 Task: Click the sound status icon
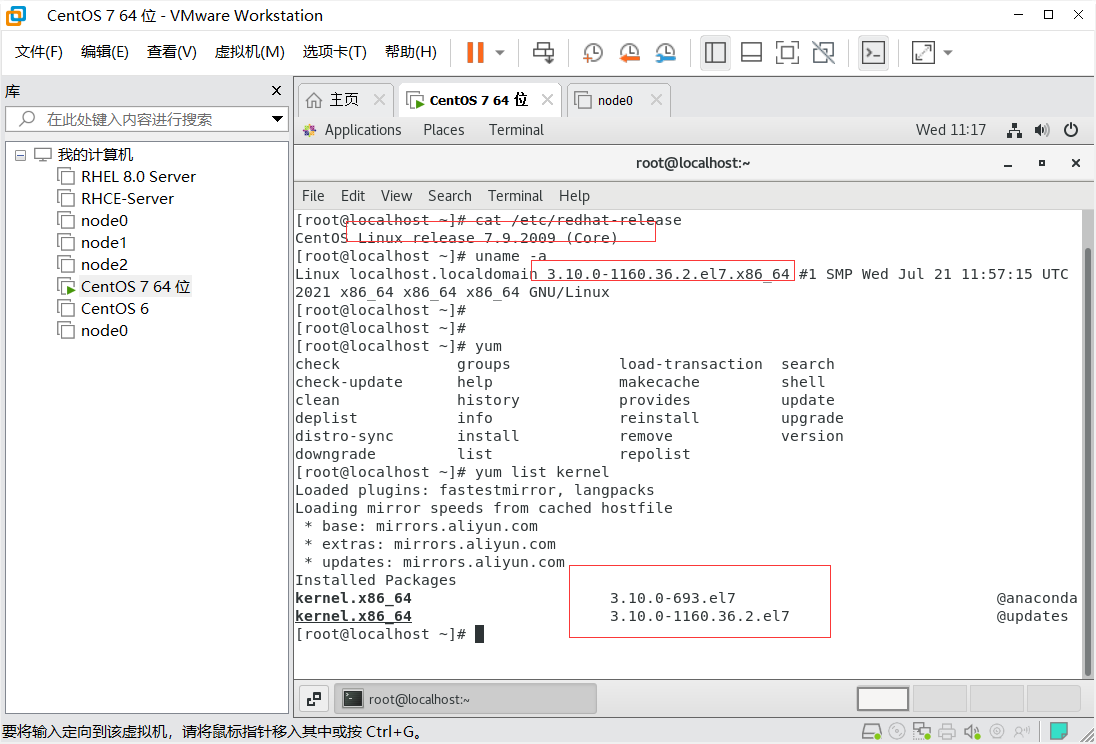pyautogui.click(x=972, y=732)
